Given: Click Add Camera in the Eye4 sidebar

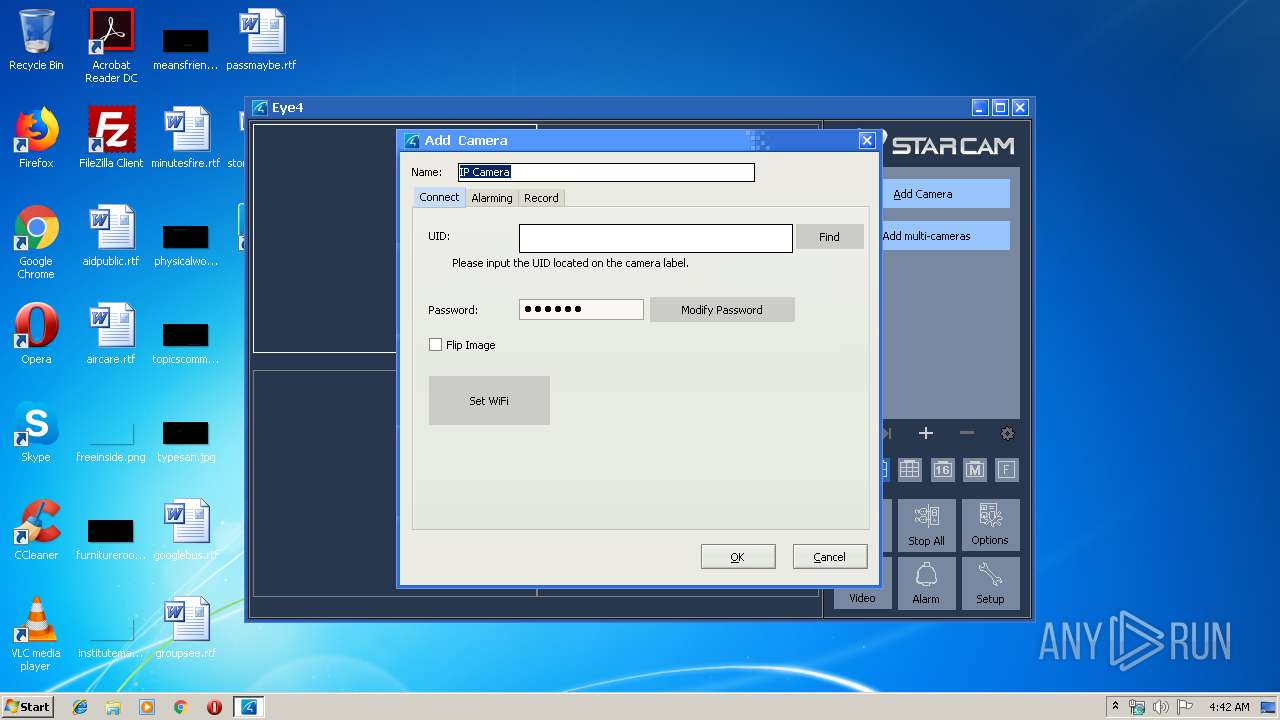Looking at the screenshot, I should [x=945, y=194].
